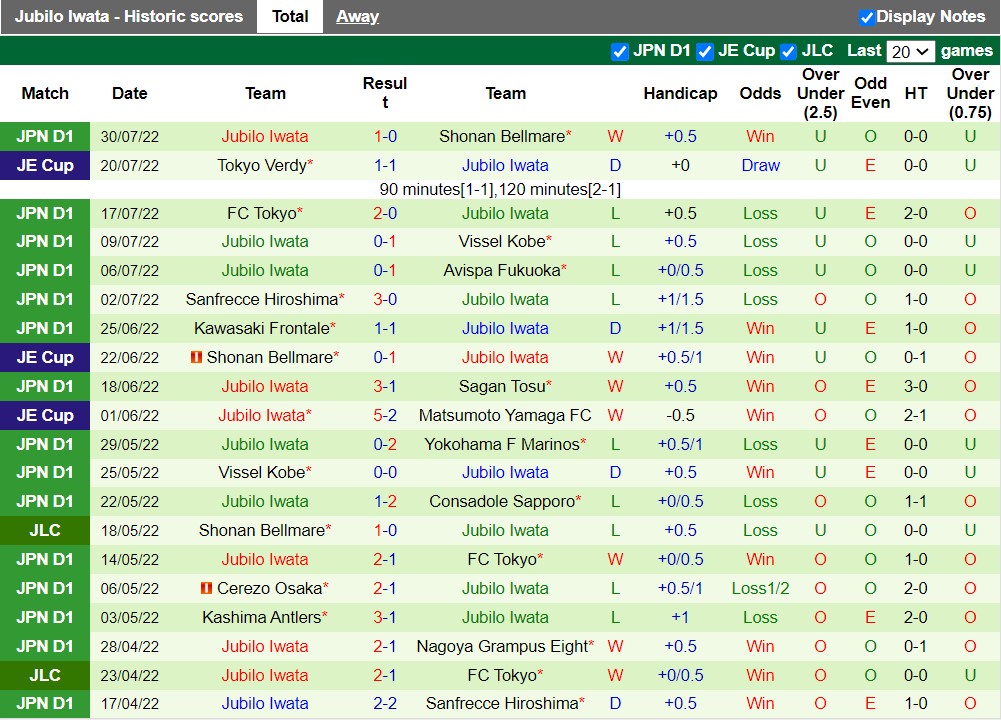This screenshot has width=1001, height=720.
Task: Click the Handicap column header
Action: [680, 94]
